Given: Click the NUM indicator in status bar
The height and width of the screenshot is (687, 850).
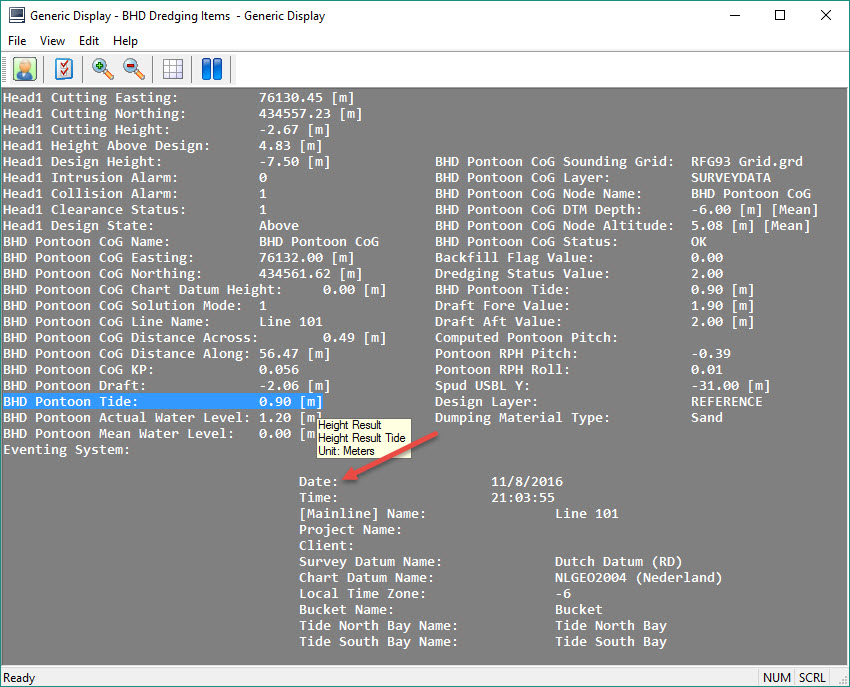Looking at the screenshot, I should [777, 678].
